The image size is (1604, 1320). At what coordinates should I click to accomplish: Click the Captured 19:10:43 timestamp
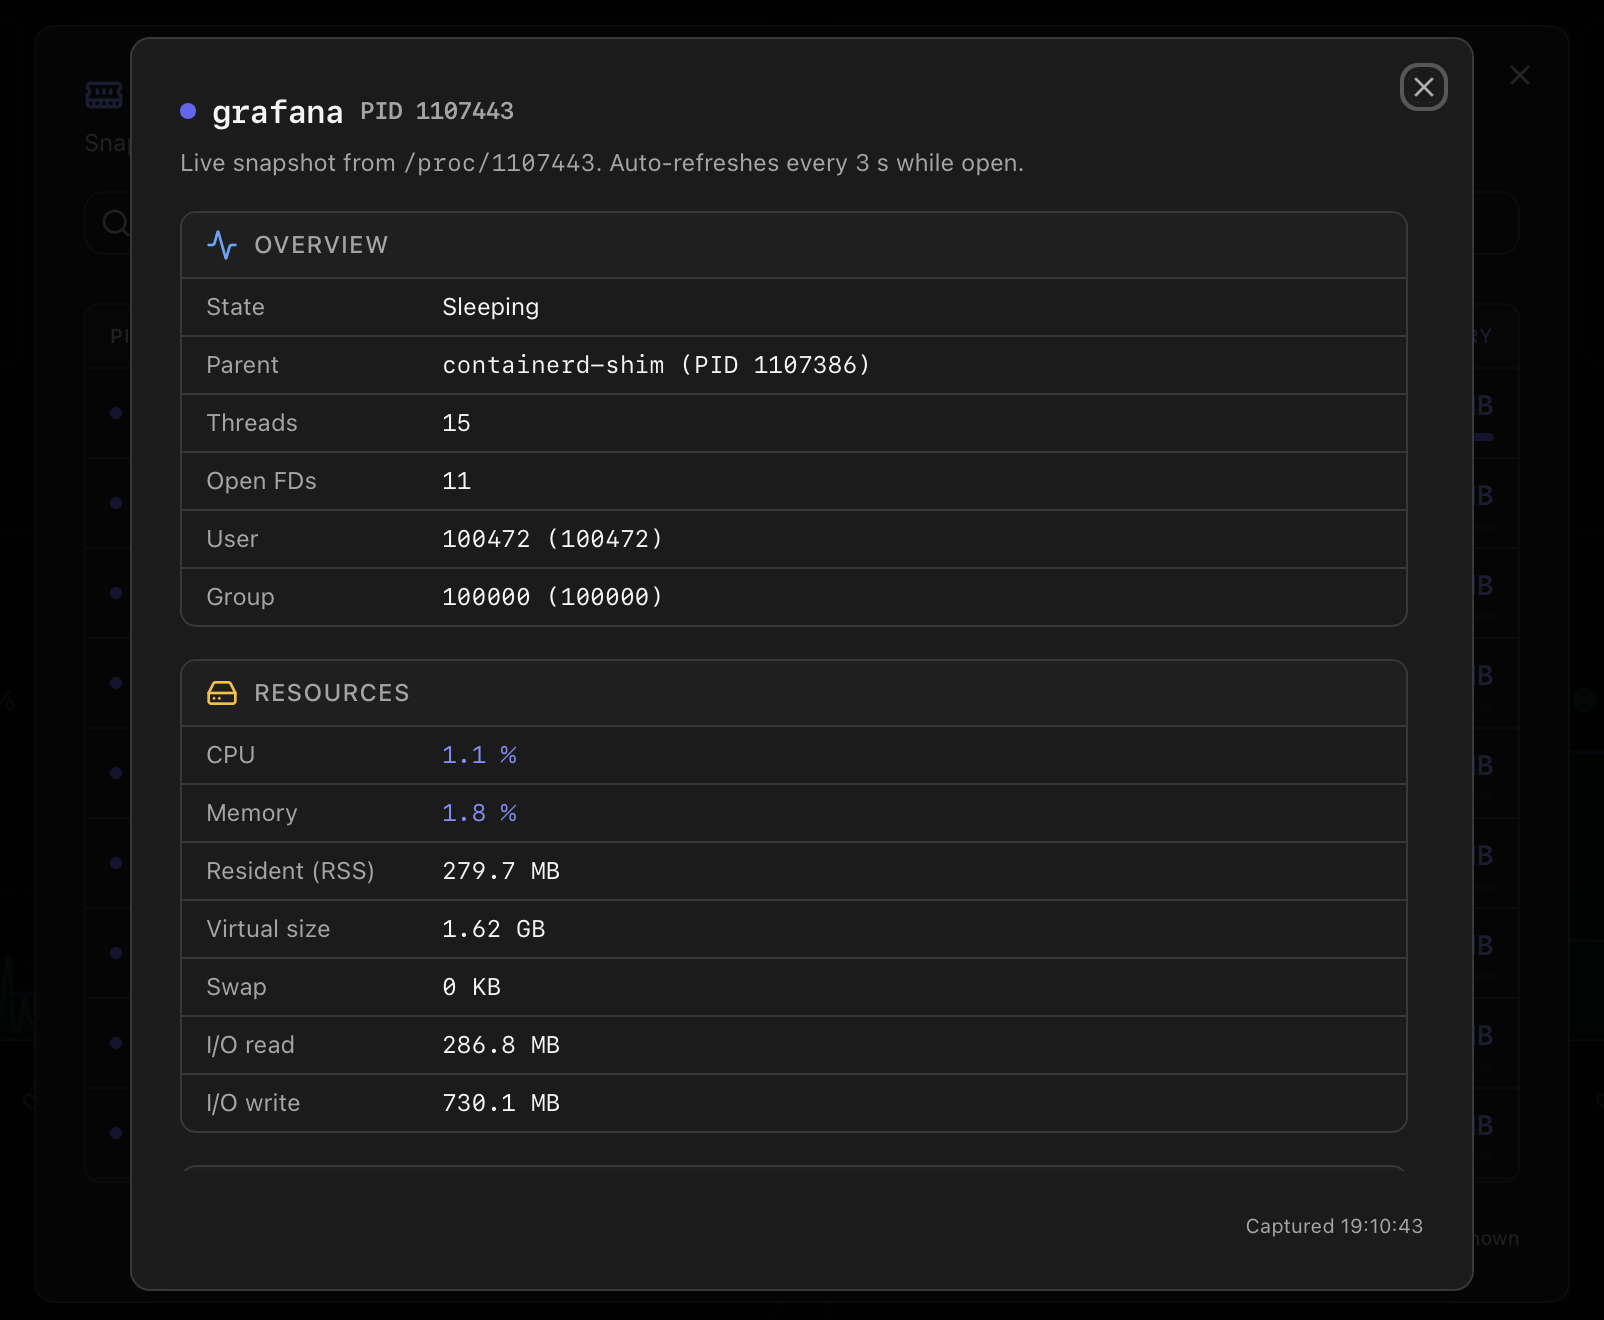1334,1226
